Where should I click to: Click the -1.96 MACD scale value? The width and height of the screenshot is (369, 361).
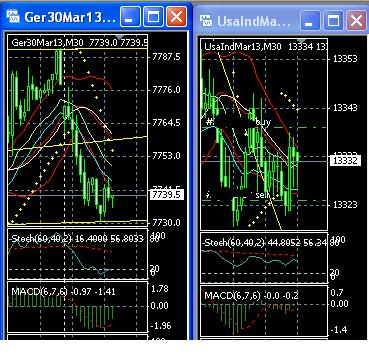pyautogui.click(x=161, y=325)
